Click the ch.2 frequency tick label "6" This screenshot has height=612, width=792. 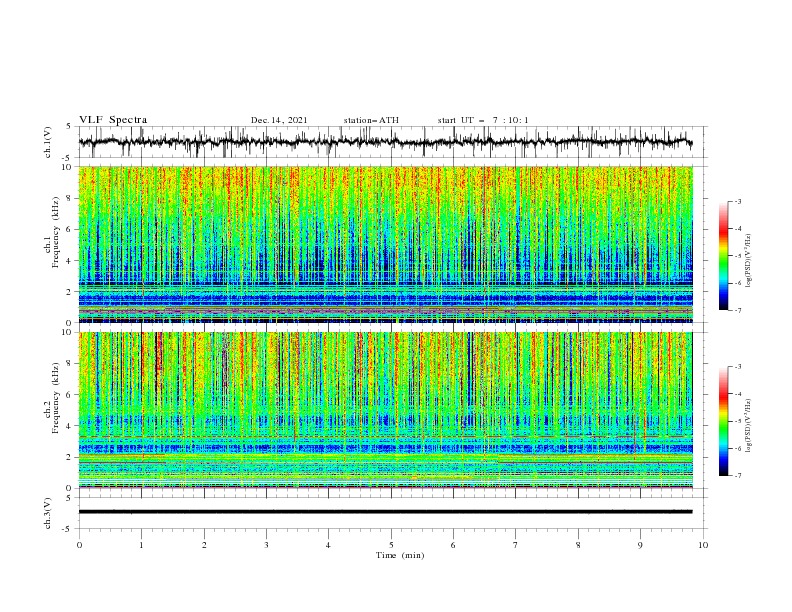[x=70, y=395]
